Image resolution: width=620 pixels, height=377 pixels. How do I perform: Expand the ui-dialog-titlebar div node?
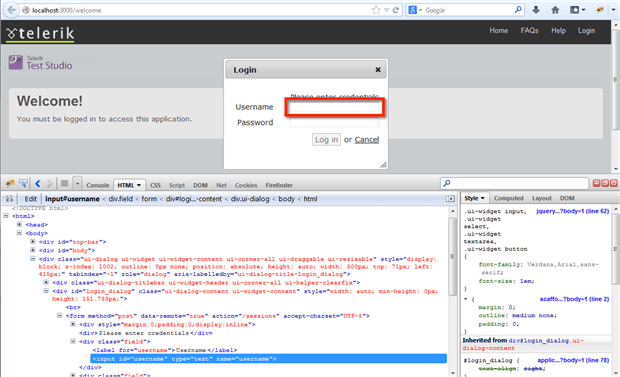[x=46, y=282]
